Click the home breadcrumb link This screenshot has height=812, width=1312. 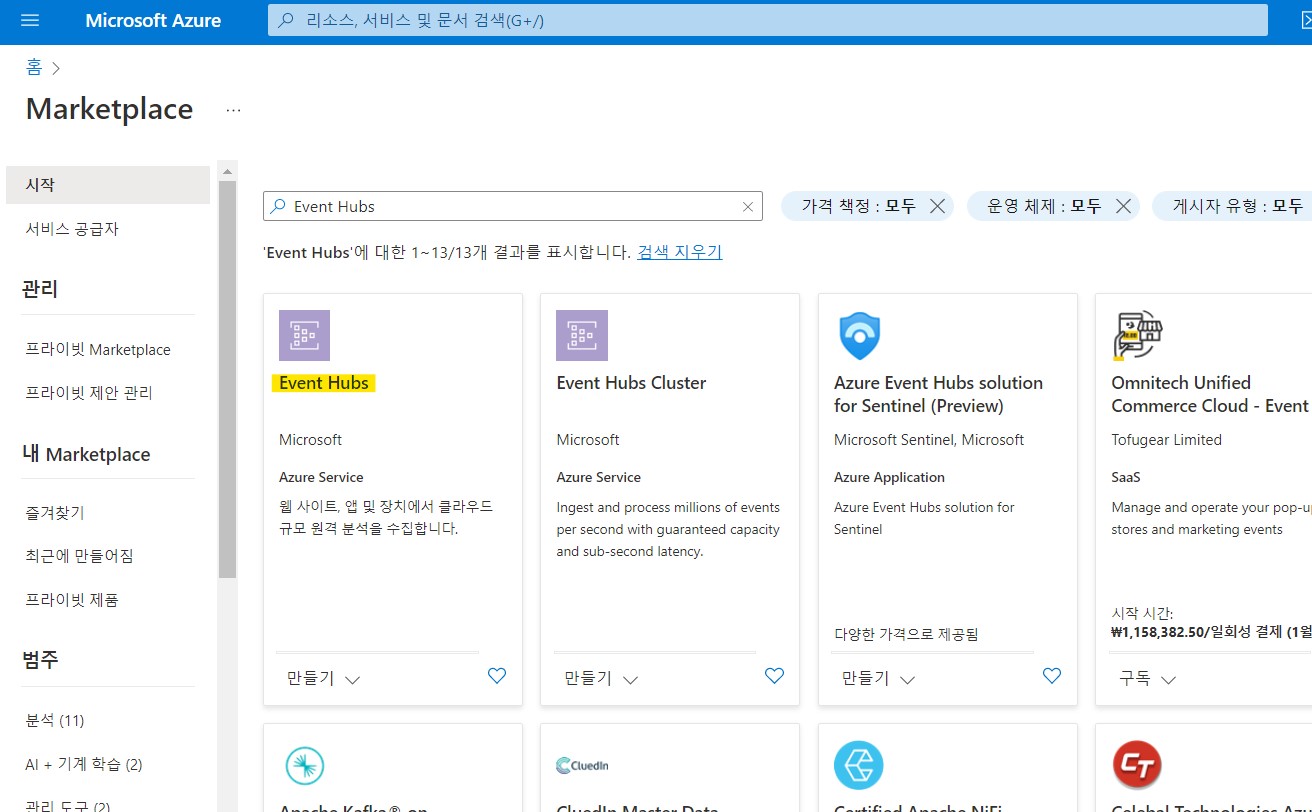(34, 67)
